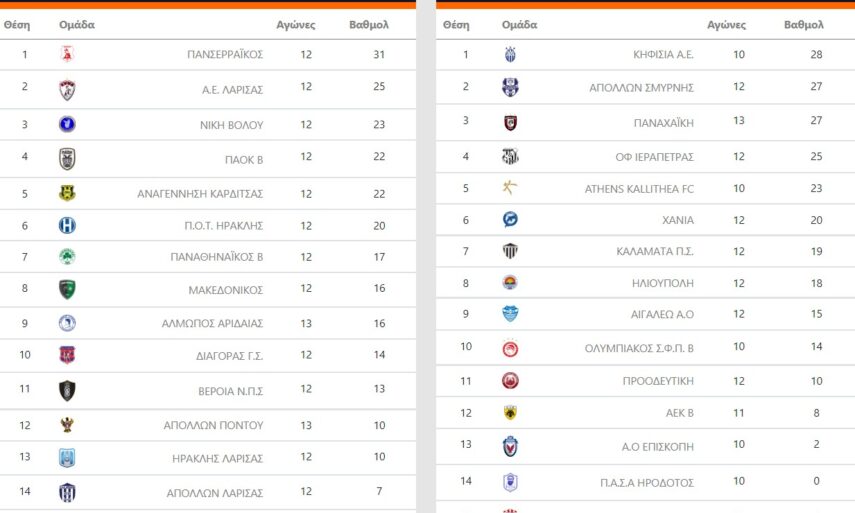The image size is (855, 513).
Task: Click the Ολυμπιακός Σ.Φ.Π. Β logo
Action: [510, 348]
